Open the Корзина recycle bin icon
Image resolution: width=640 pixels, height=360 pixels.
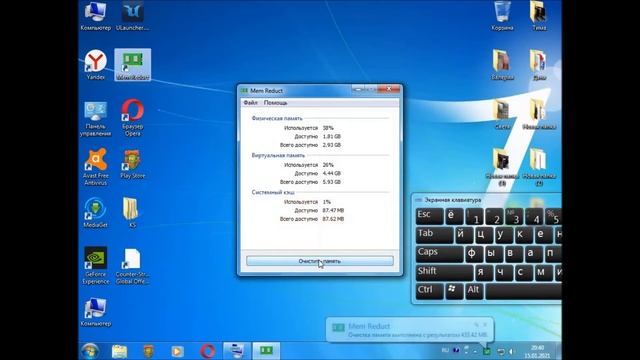coord(502,16)
